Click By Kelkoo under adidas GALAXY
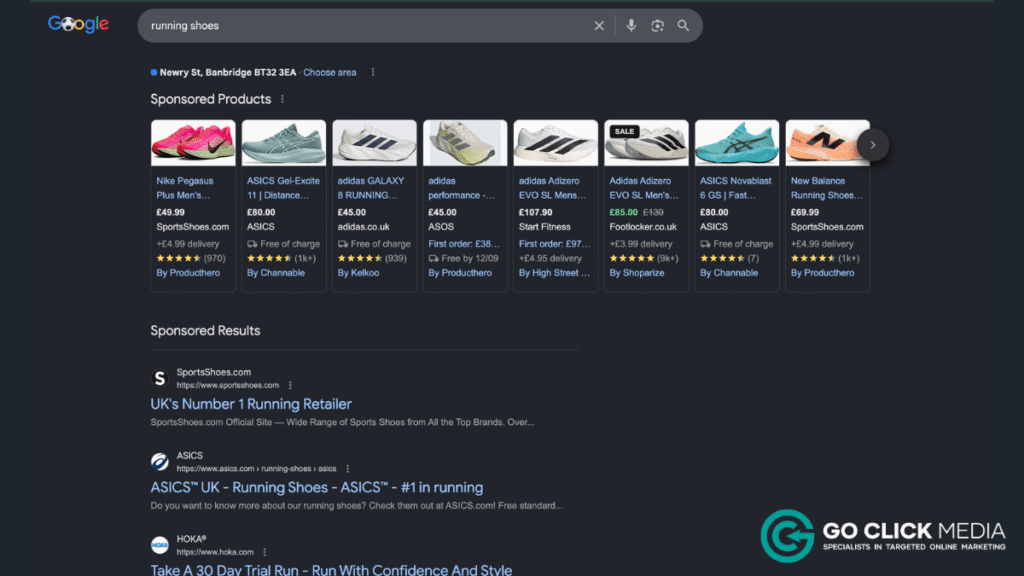 click(x=359, y=273)
